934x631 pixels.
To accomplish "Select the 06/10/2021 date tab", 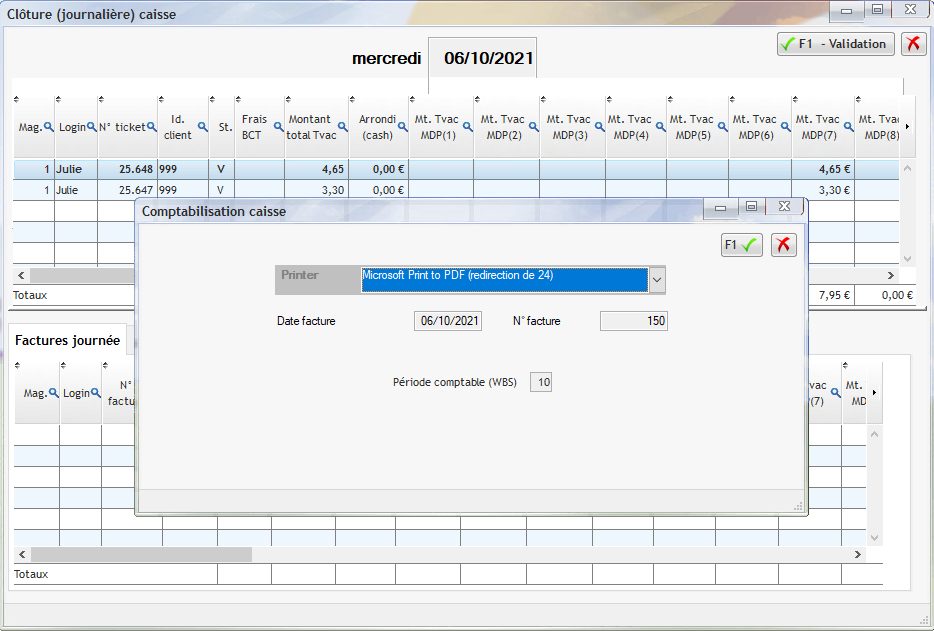I will click(x=483, y=59).
